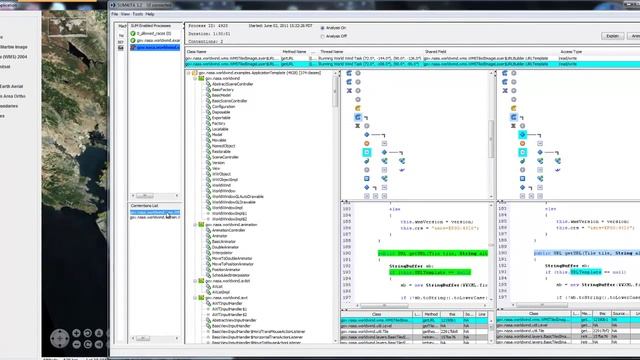
Task: Select cyan-highlighted getURL row in contention table
Action: tap(412, 64)
